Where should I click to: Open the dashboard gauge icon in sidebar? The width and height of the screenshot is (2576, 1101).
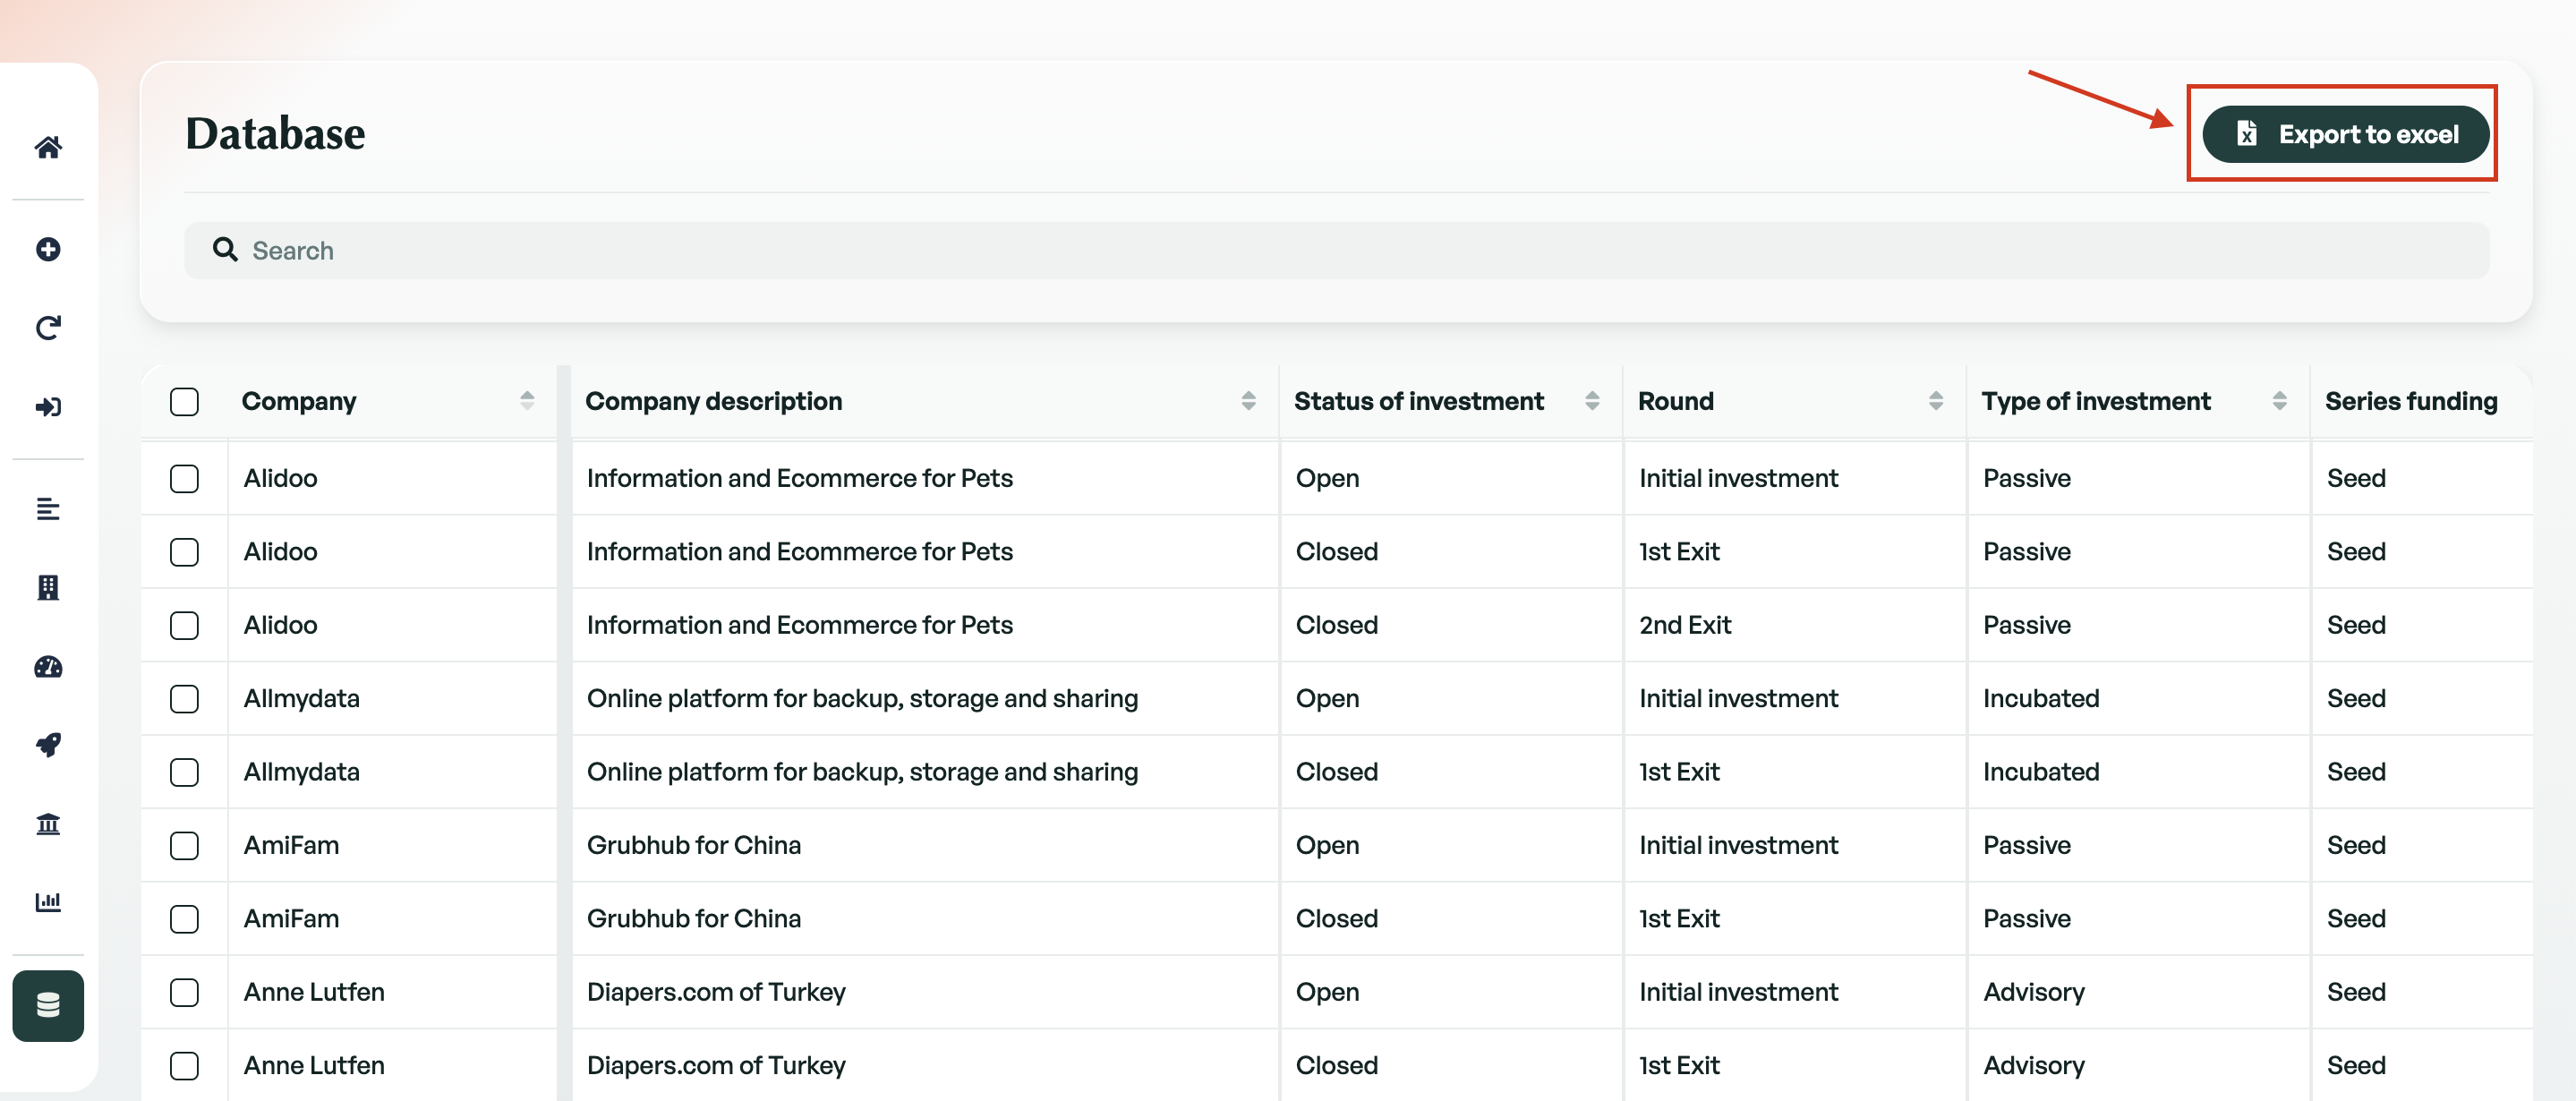pyautogui.click(x=48, y=667)
